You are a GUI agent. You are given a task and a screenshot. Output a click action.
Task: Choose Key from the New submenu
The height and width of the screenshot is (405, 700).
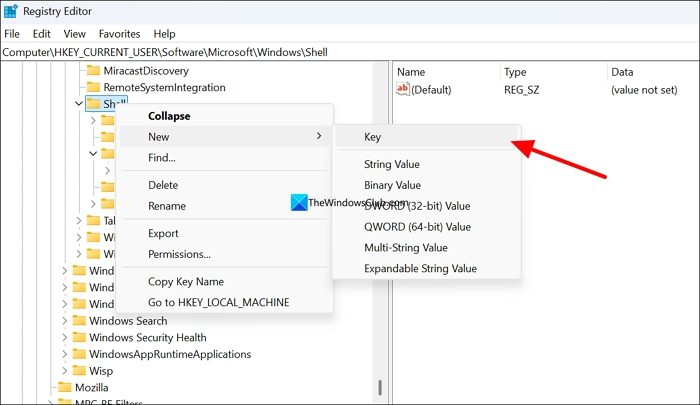point(373,137)
